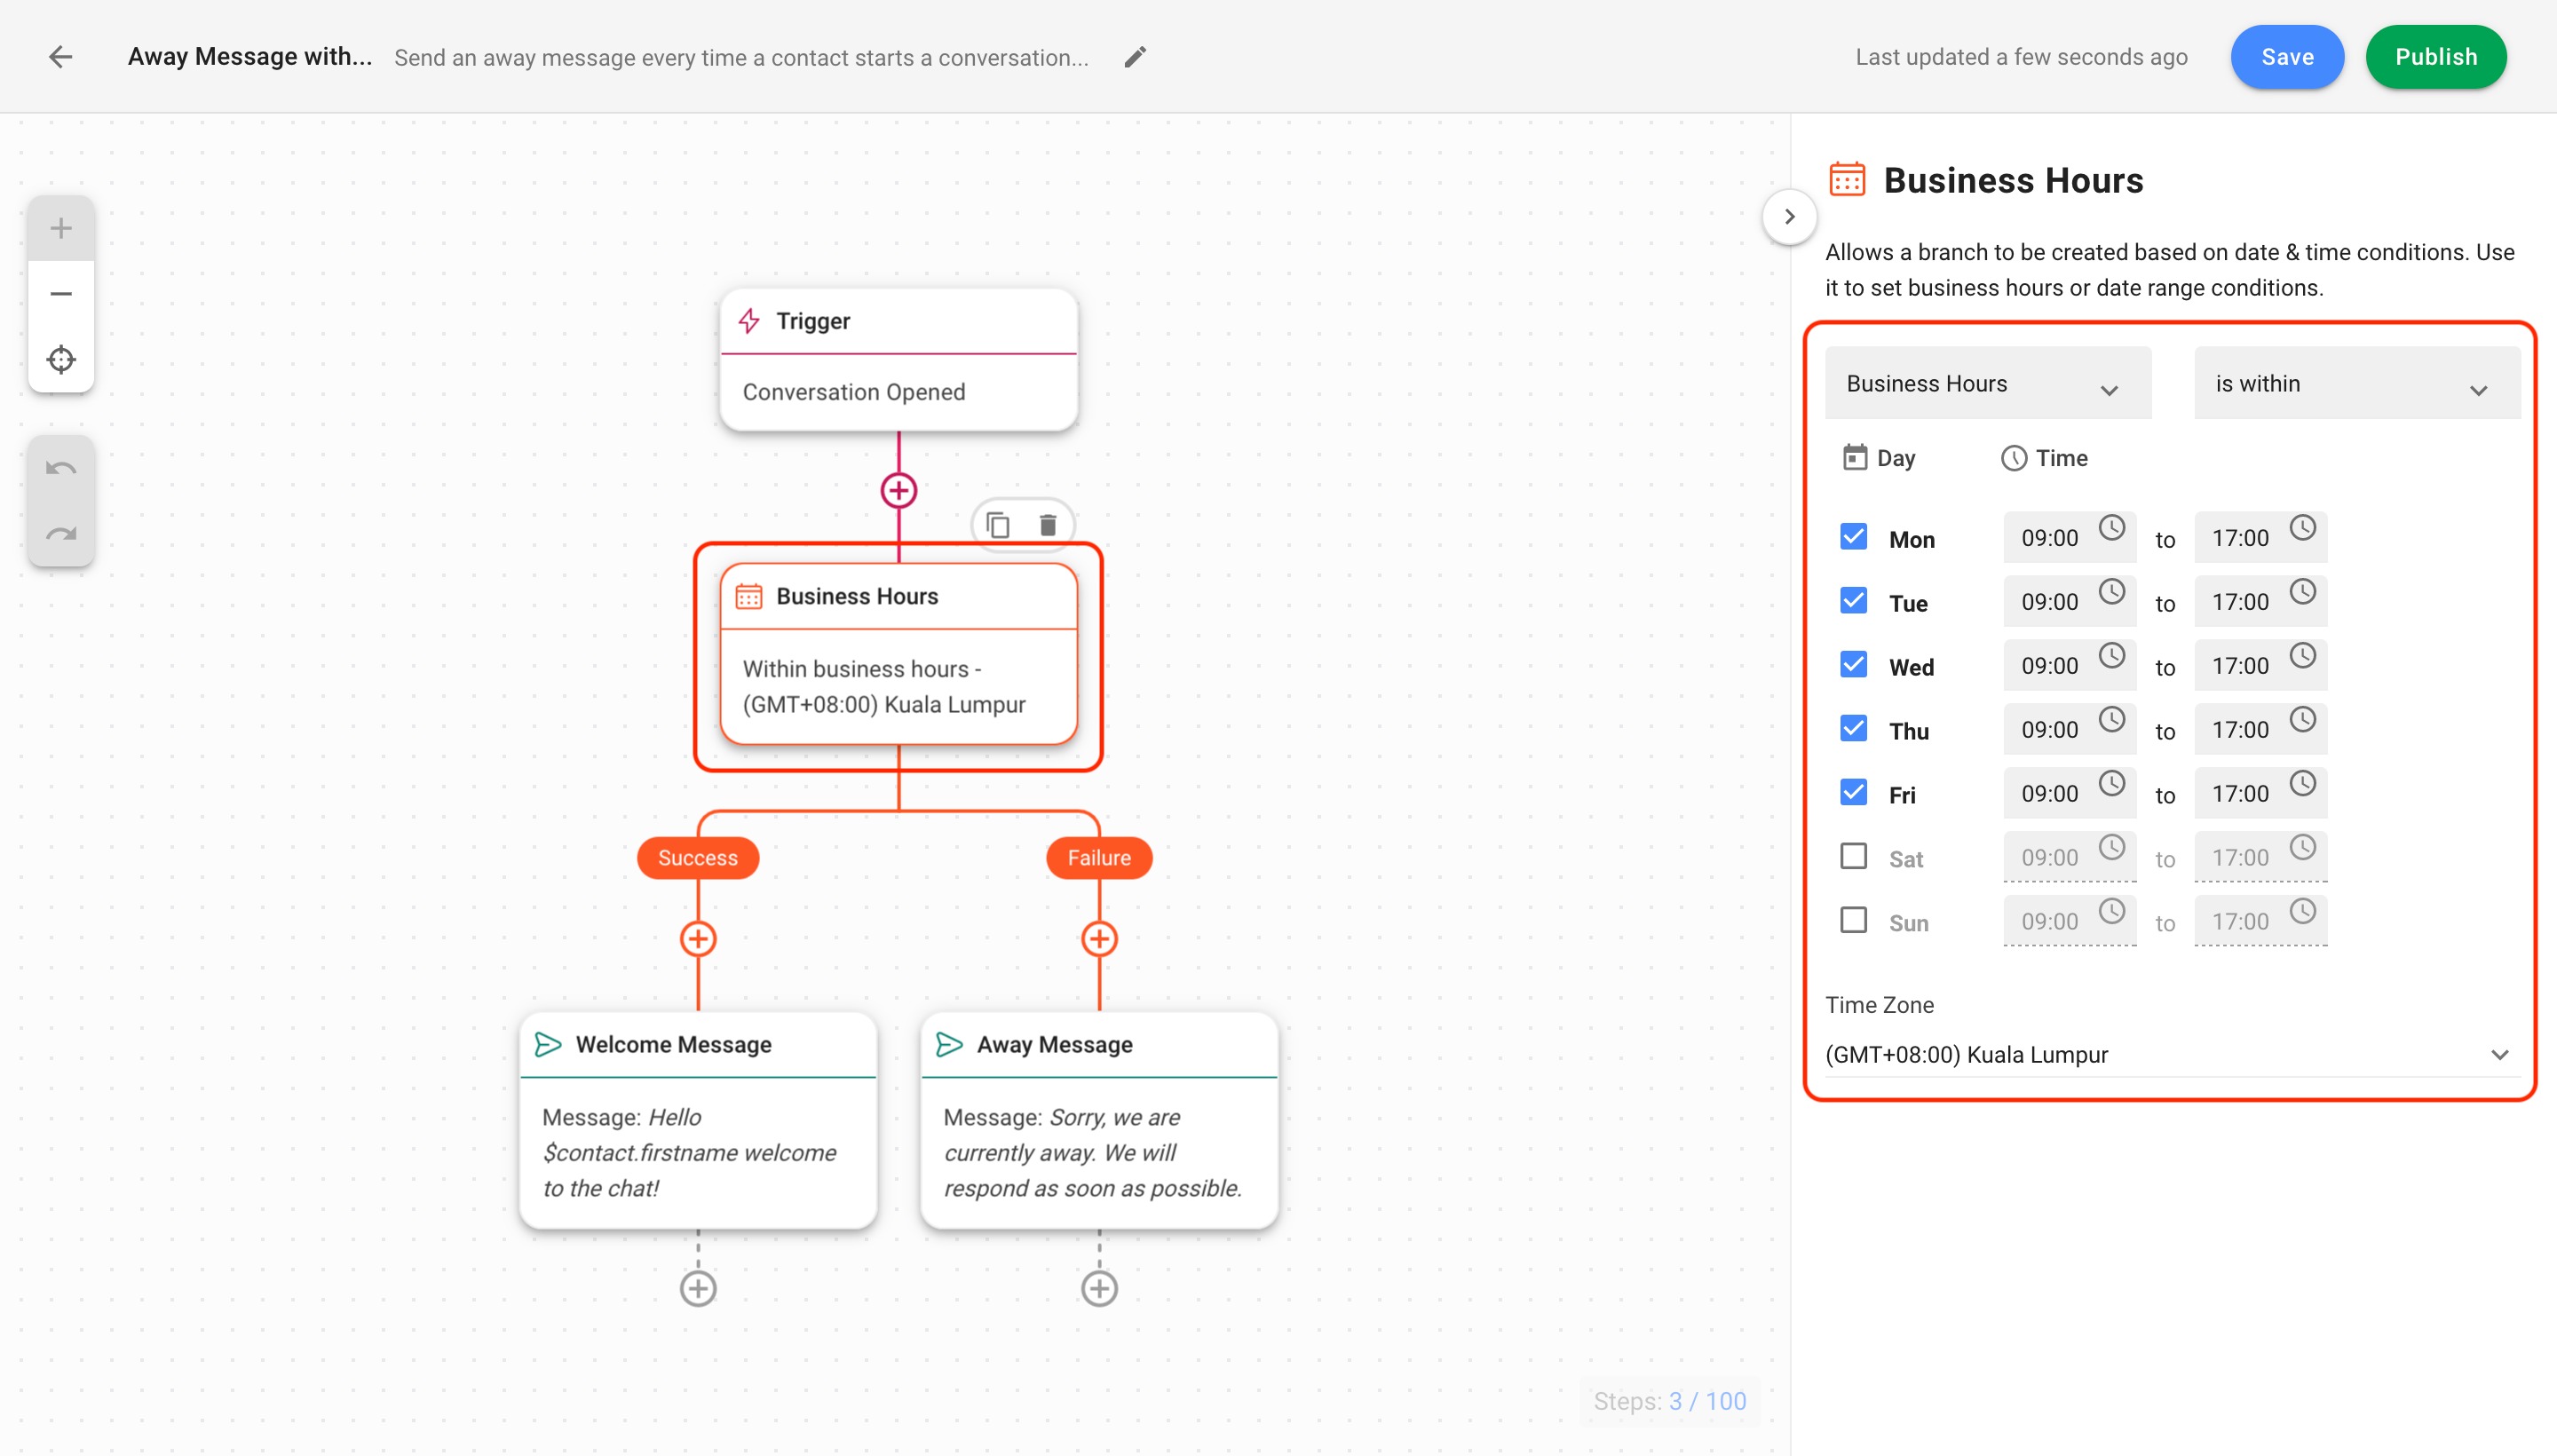The height and width of the screenshot is (1456, 2557).
Task: Click the Monday start time input field
Action: click(x=2049, y=537)
